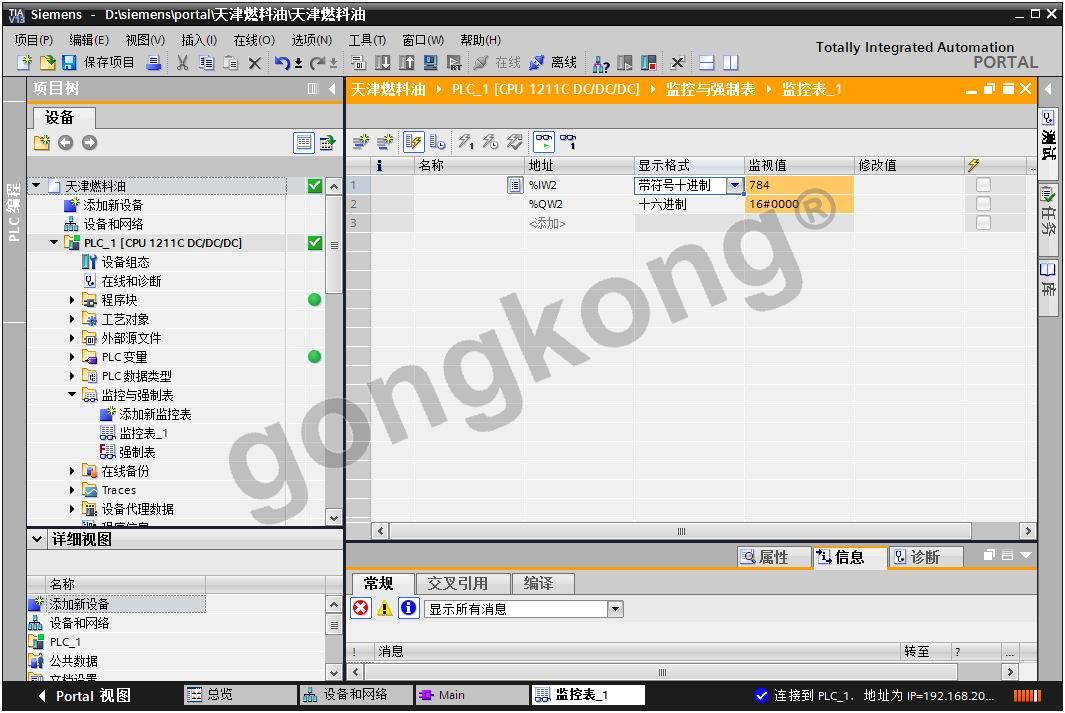
Task: Click the monitor once now icon
Action: coord(568,142)
